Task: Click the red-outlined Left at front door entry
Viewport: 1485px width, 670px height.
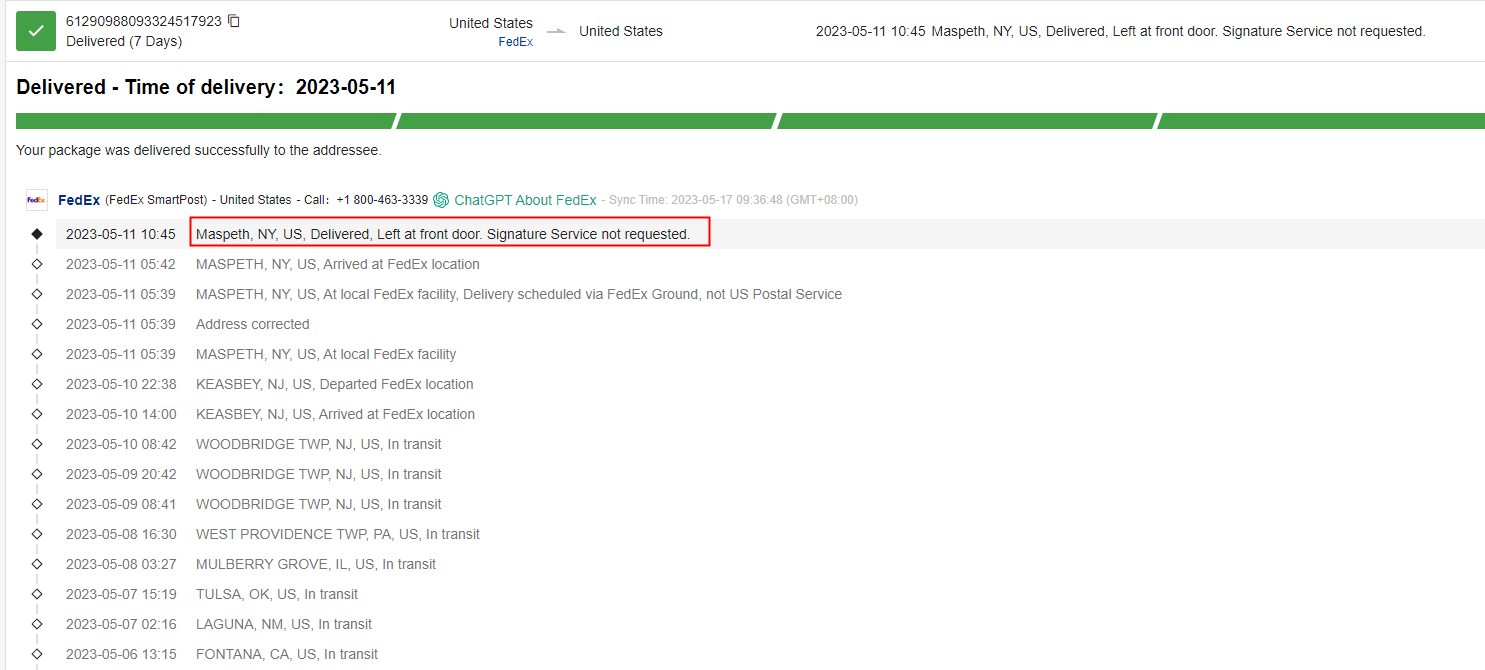Action: (449, 234)
